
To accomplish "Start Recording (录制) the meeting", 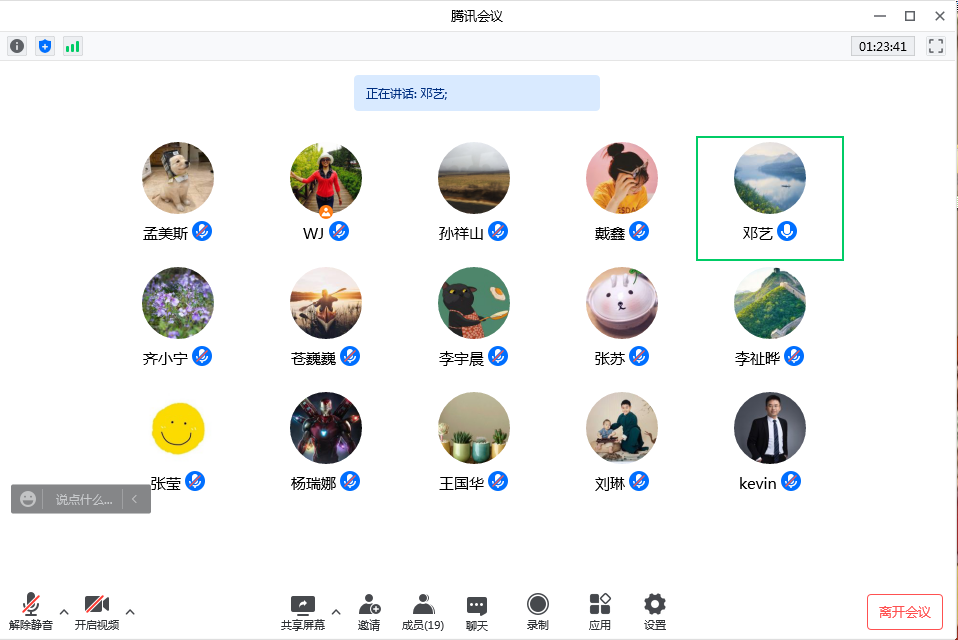I will coord(538,612).
